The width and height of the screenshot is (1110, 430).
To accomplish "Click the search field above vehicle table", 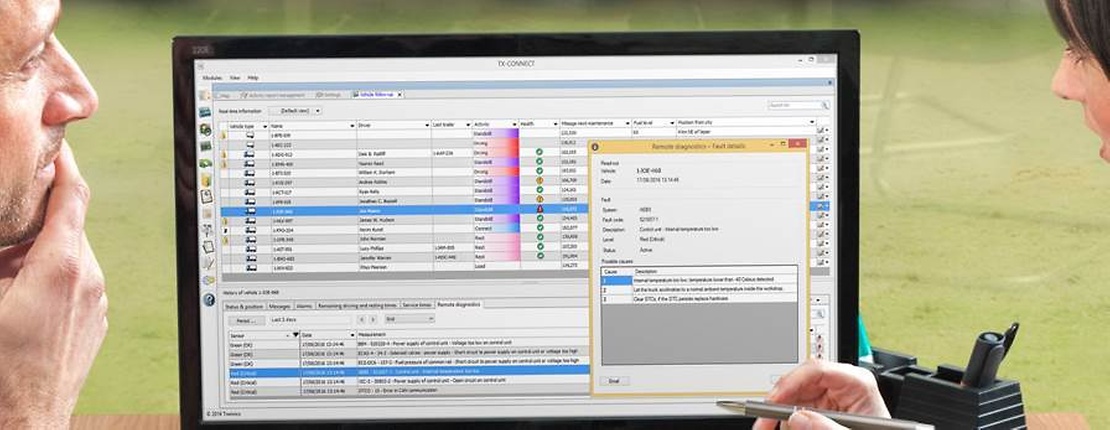I will click(794, 105).
